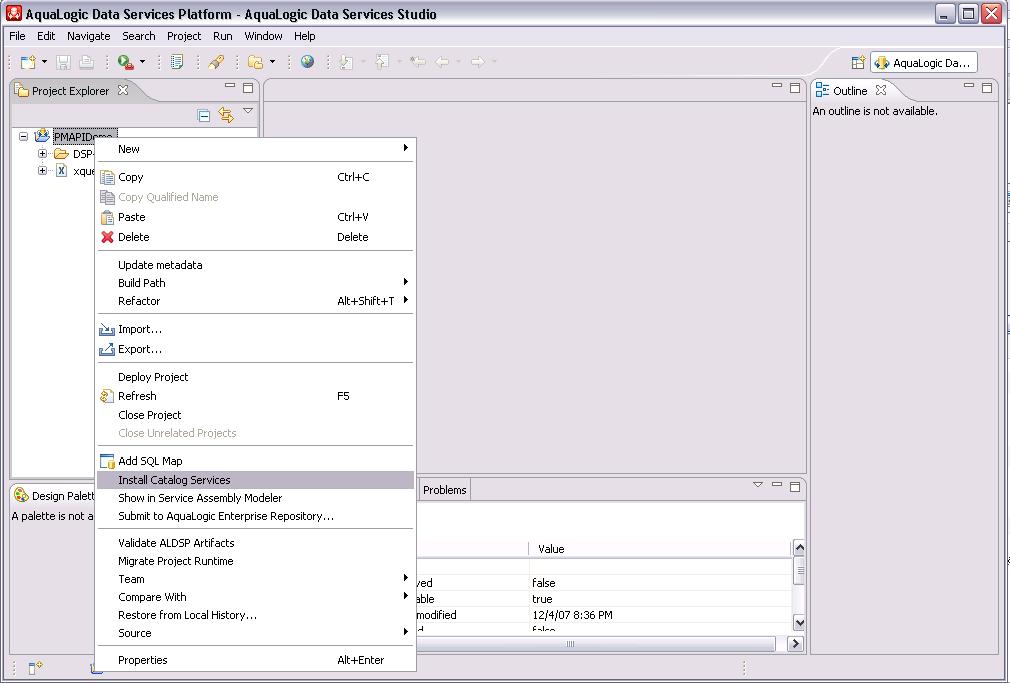Image resolution: width=1010 pixels, height=684 pixels.
Task: Click the Run/Debug server toolbar icon
Action: (125, 62)
